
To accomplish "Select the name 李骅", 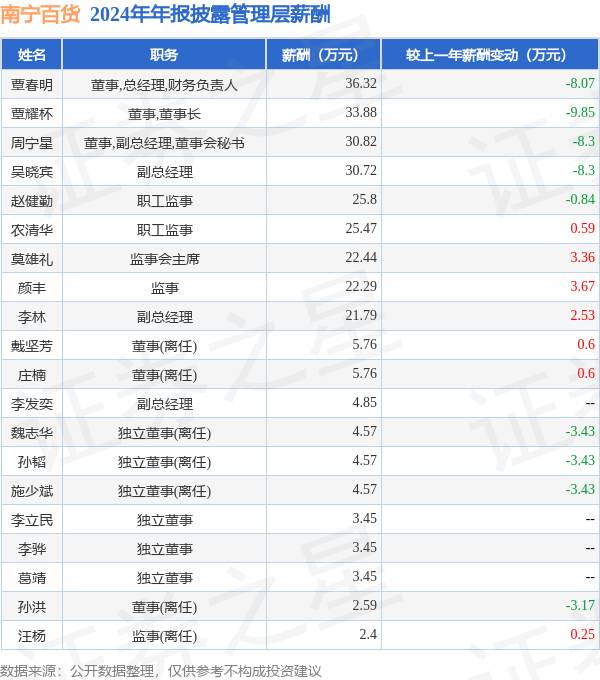I will pos(32,549).
